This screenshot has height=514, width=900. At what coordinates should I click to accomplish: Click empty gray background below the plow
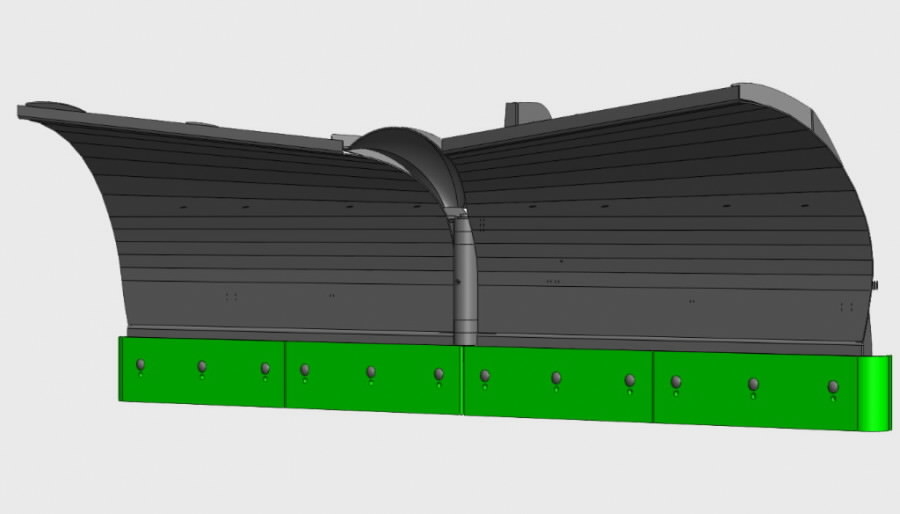point(450,470)
